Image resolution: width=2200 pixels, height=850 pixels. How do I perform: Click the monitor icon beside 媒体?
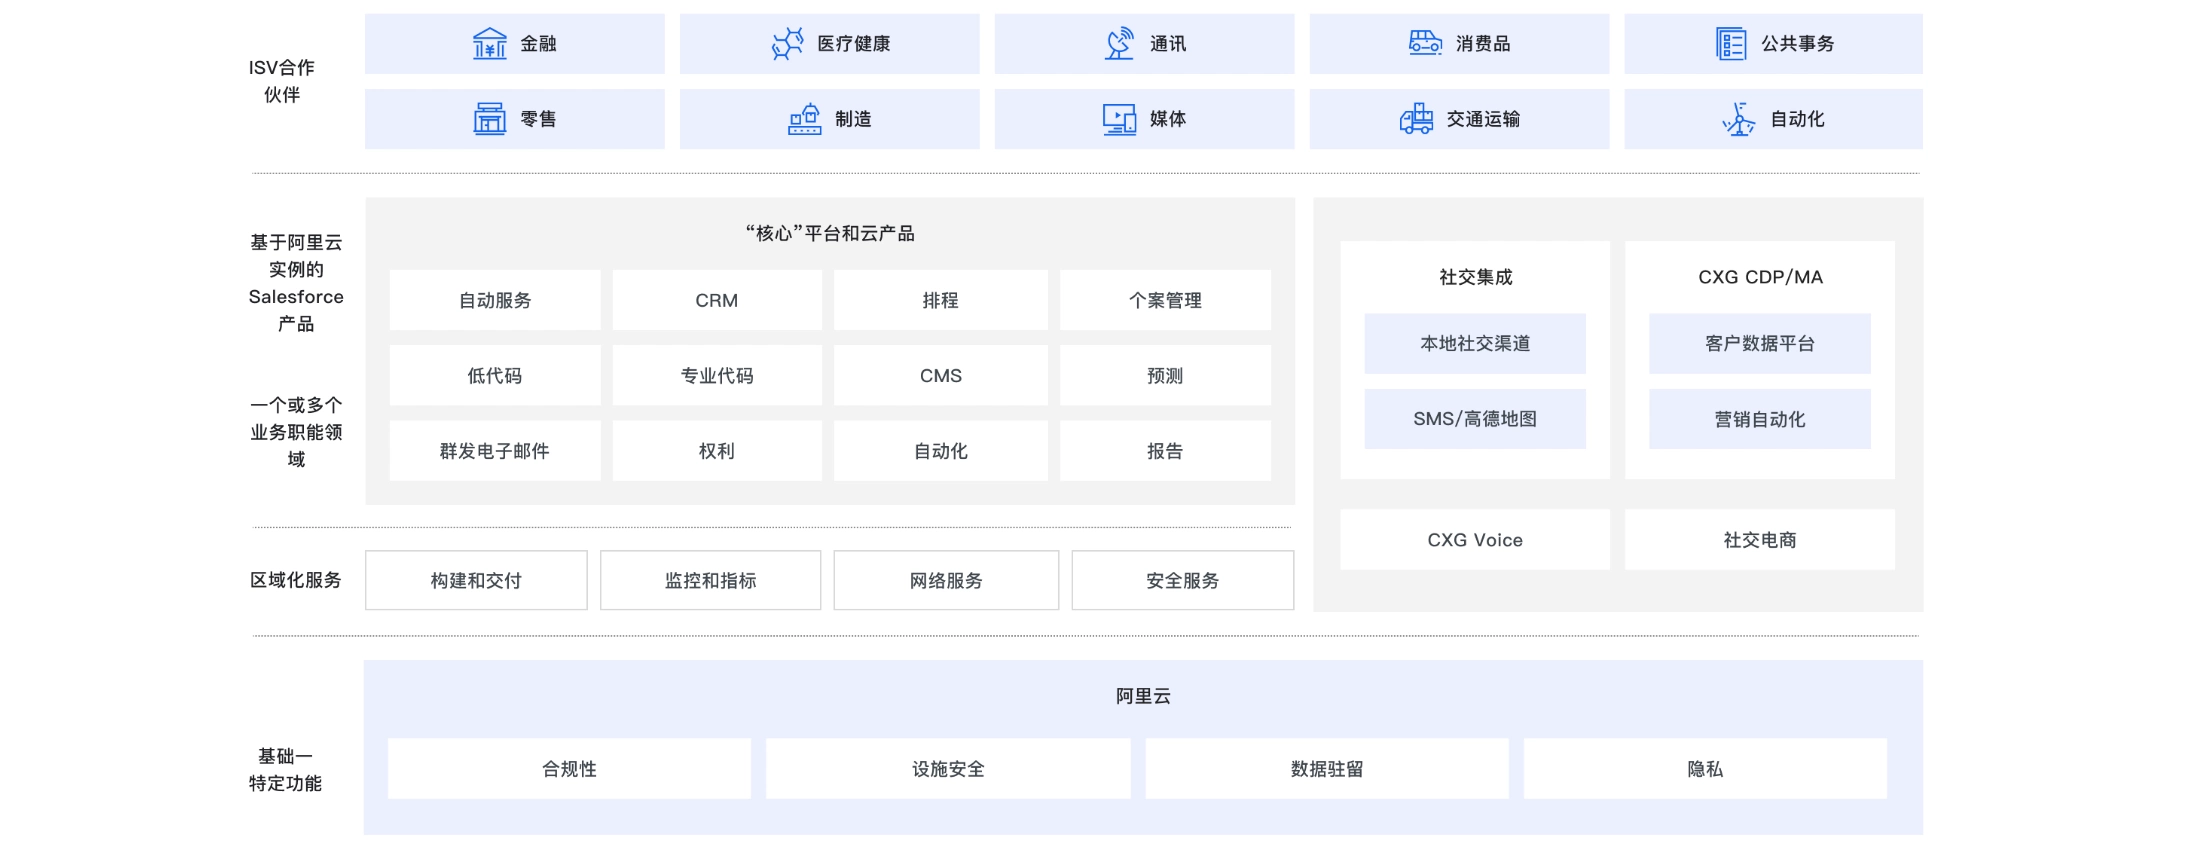(1120, 119)
